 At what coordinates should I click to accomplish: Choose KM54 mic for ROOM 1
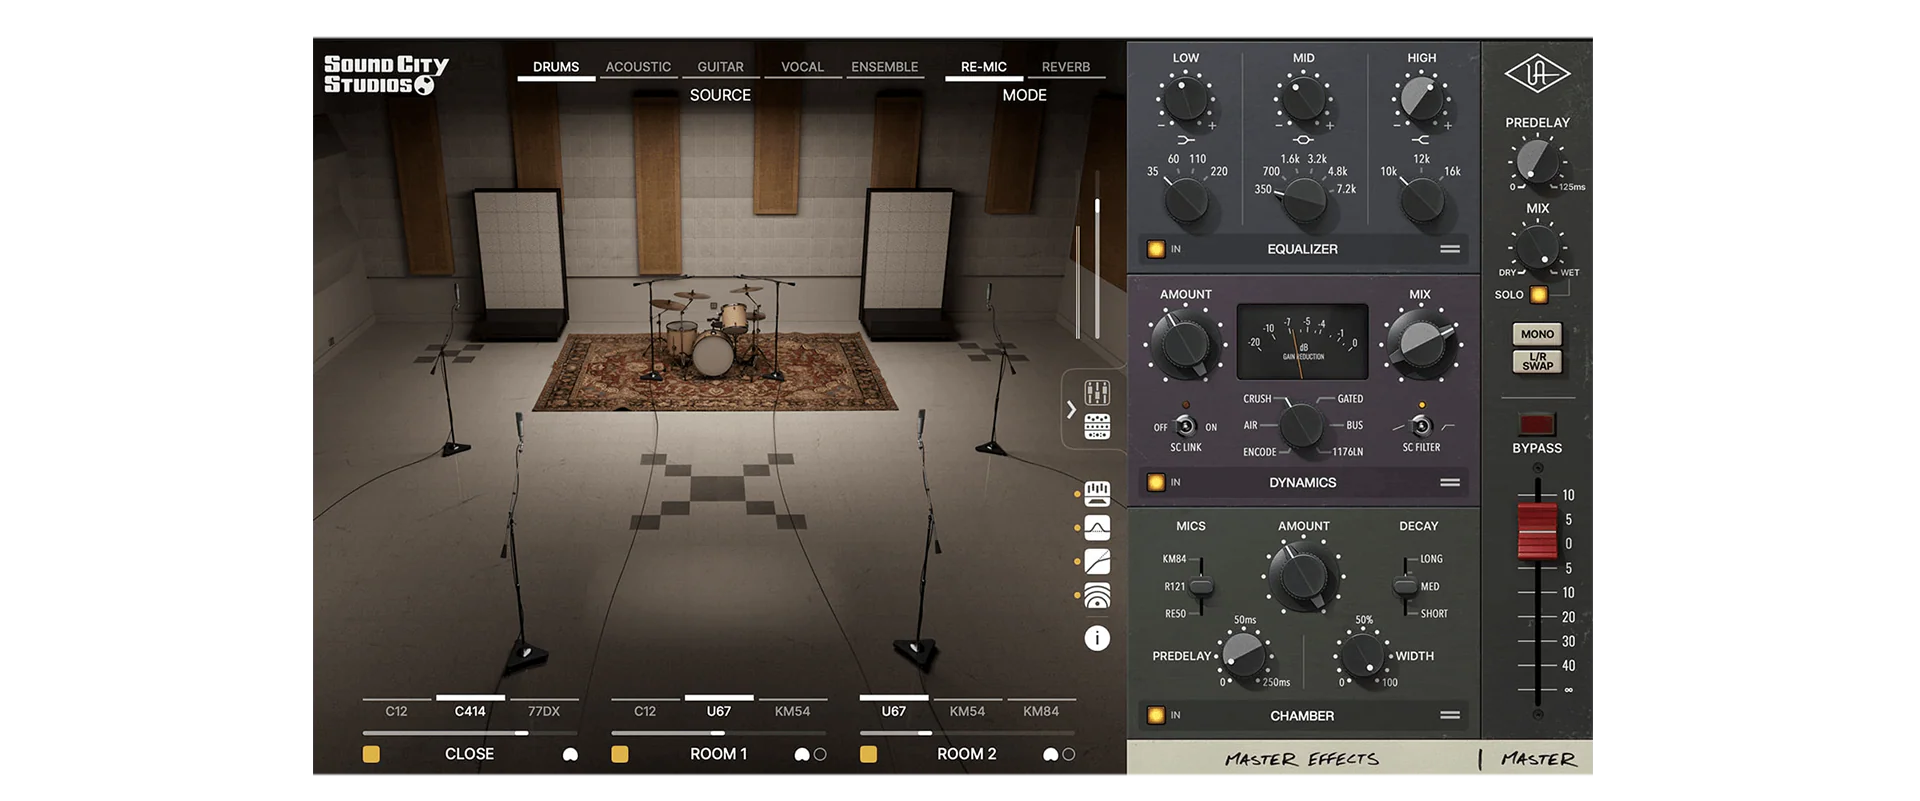click(x=792, y=711)
